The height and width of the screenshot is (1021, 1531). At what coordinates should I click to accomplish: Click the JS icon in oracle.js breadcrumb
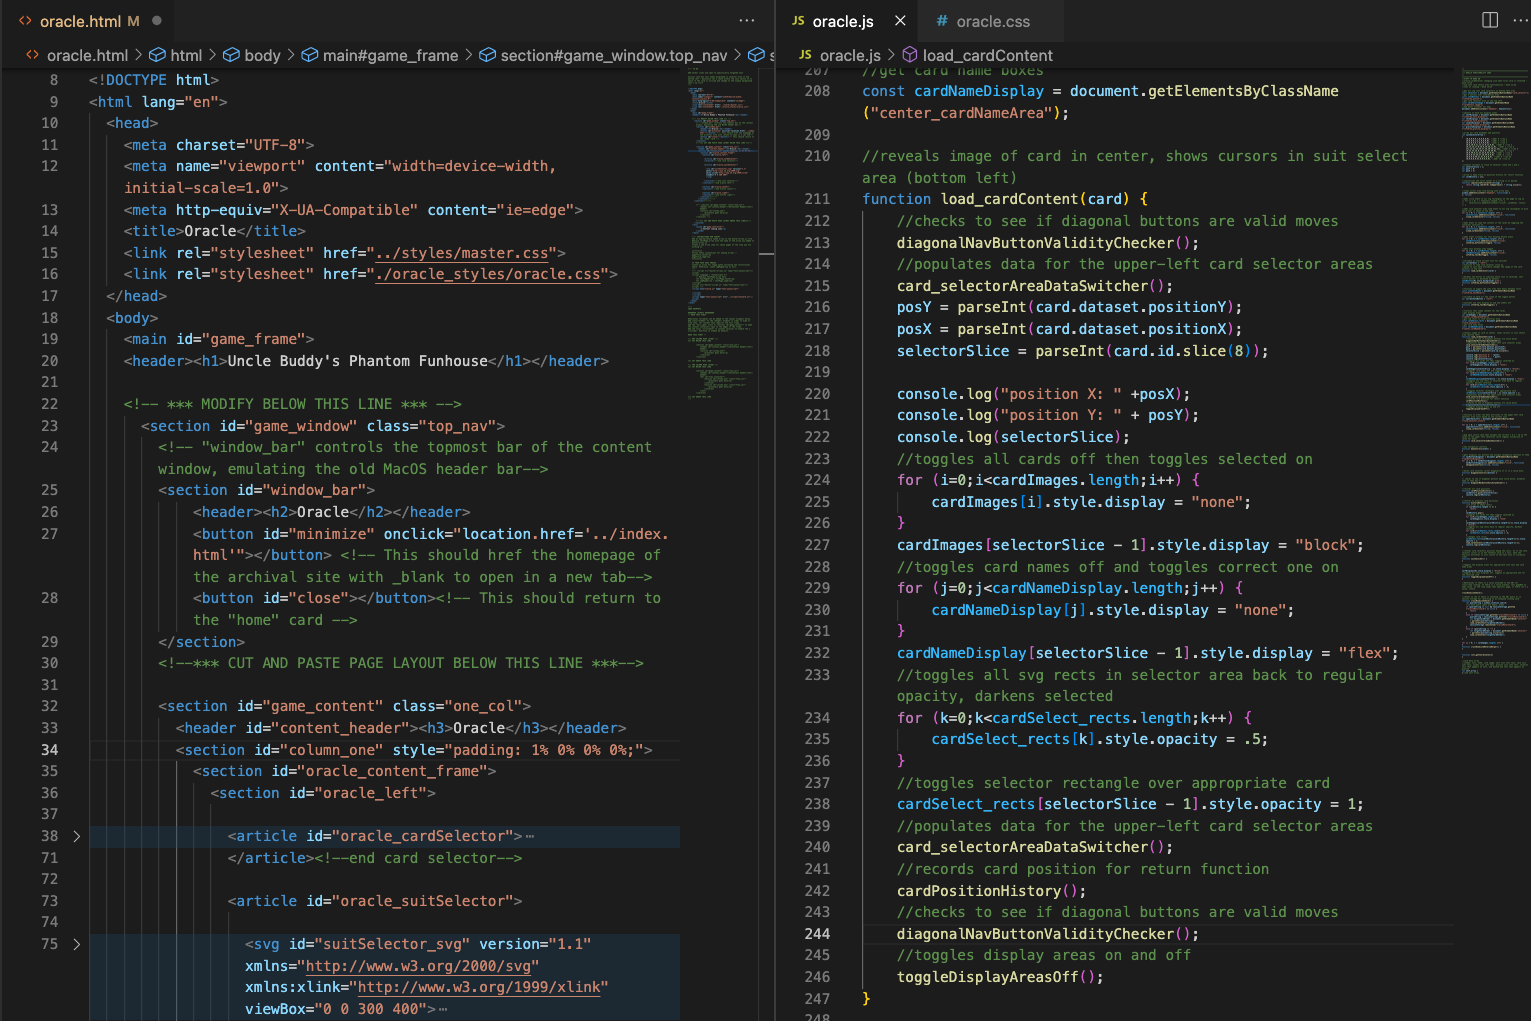point(805,55)
